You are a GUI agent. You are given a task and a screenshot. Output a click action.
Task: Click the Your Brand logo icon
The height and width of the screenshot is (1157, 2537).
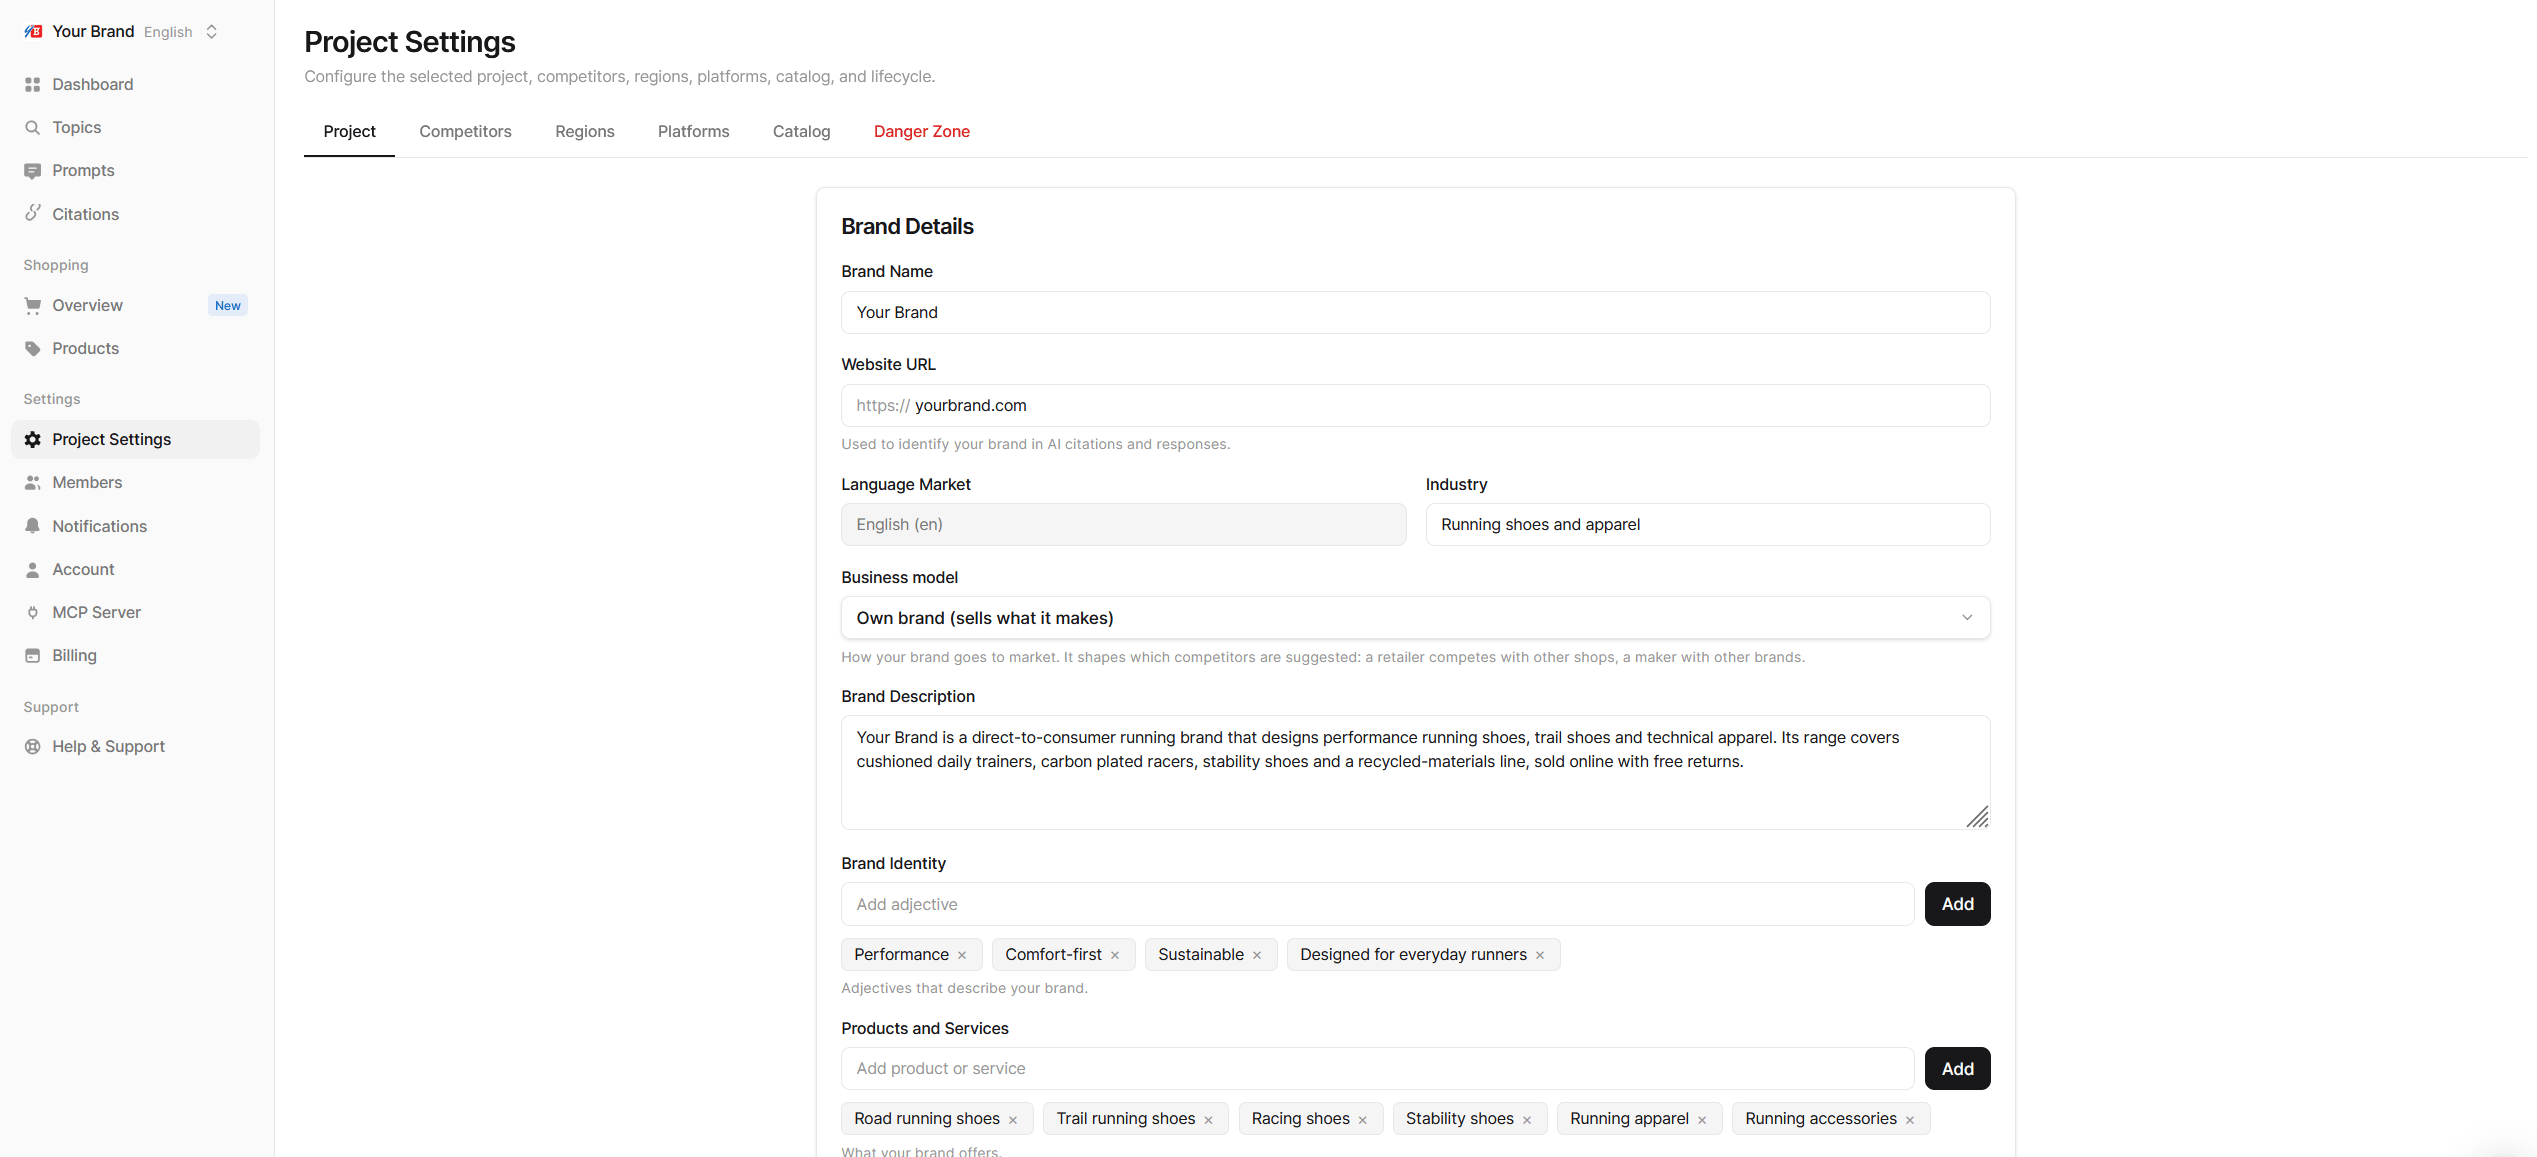[x=33, y=31]
